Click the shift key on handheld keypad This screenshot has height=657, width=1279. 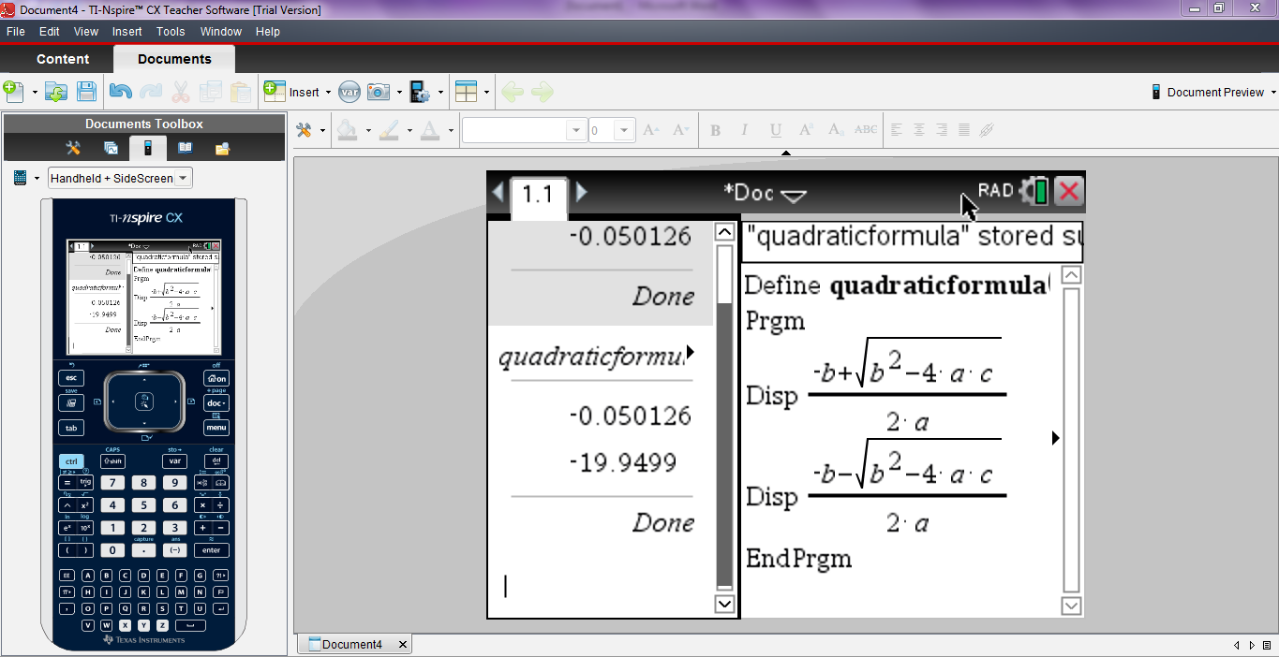[112, 461]
